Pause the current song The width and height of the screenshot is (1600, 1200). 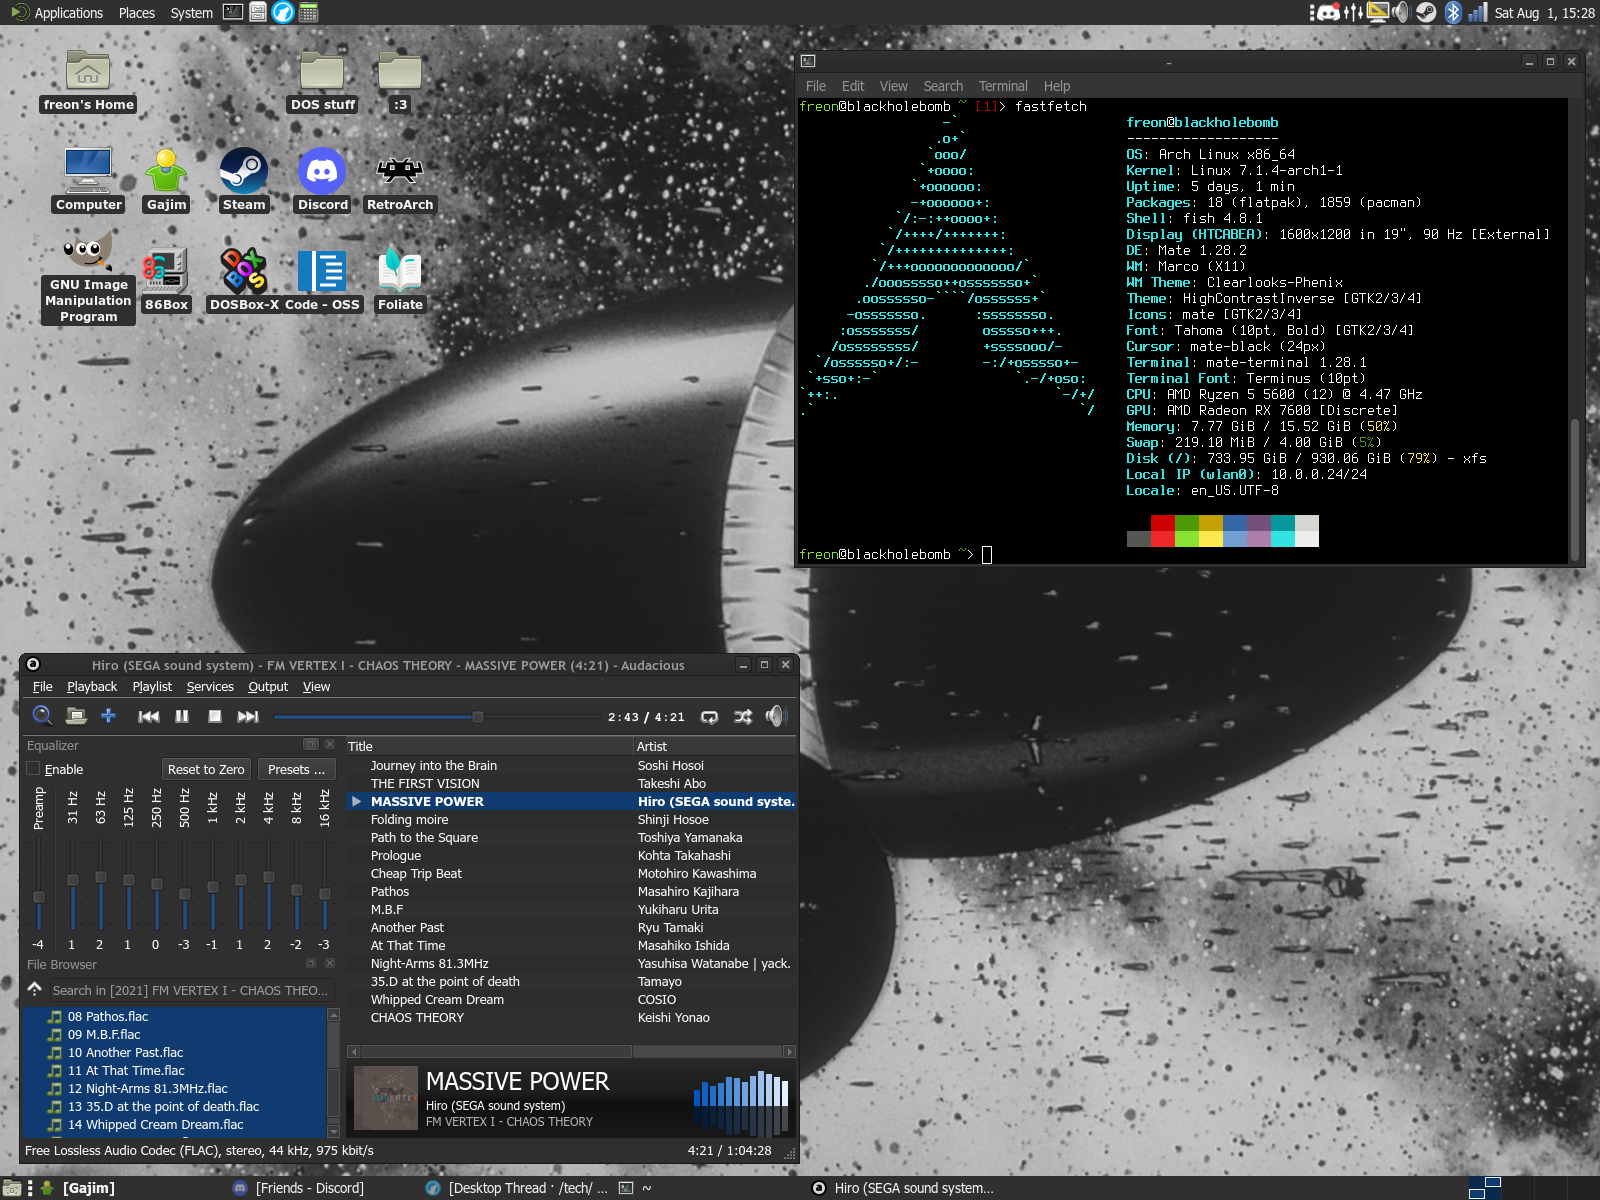tap(182, 716)
